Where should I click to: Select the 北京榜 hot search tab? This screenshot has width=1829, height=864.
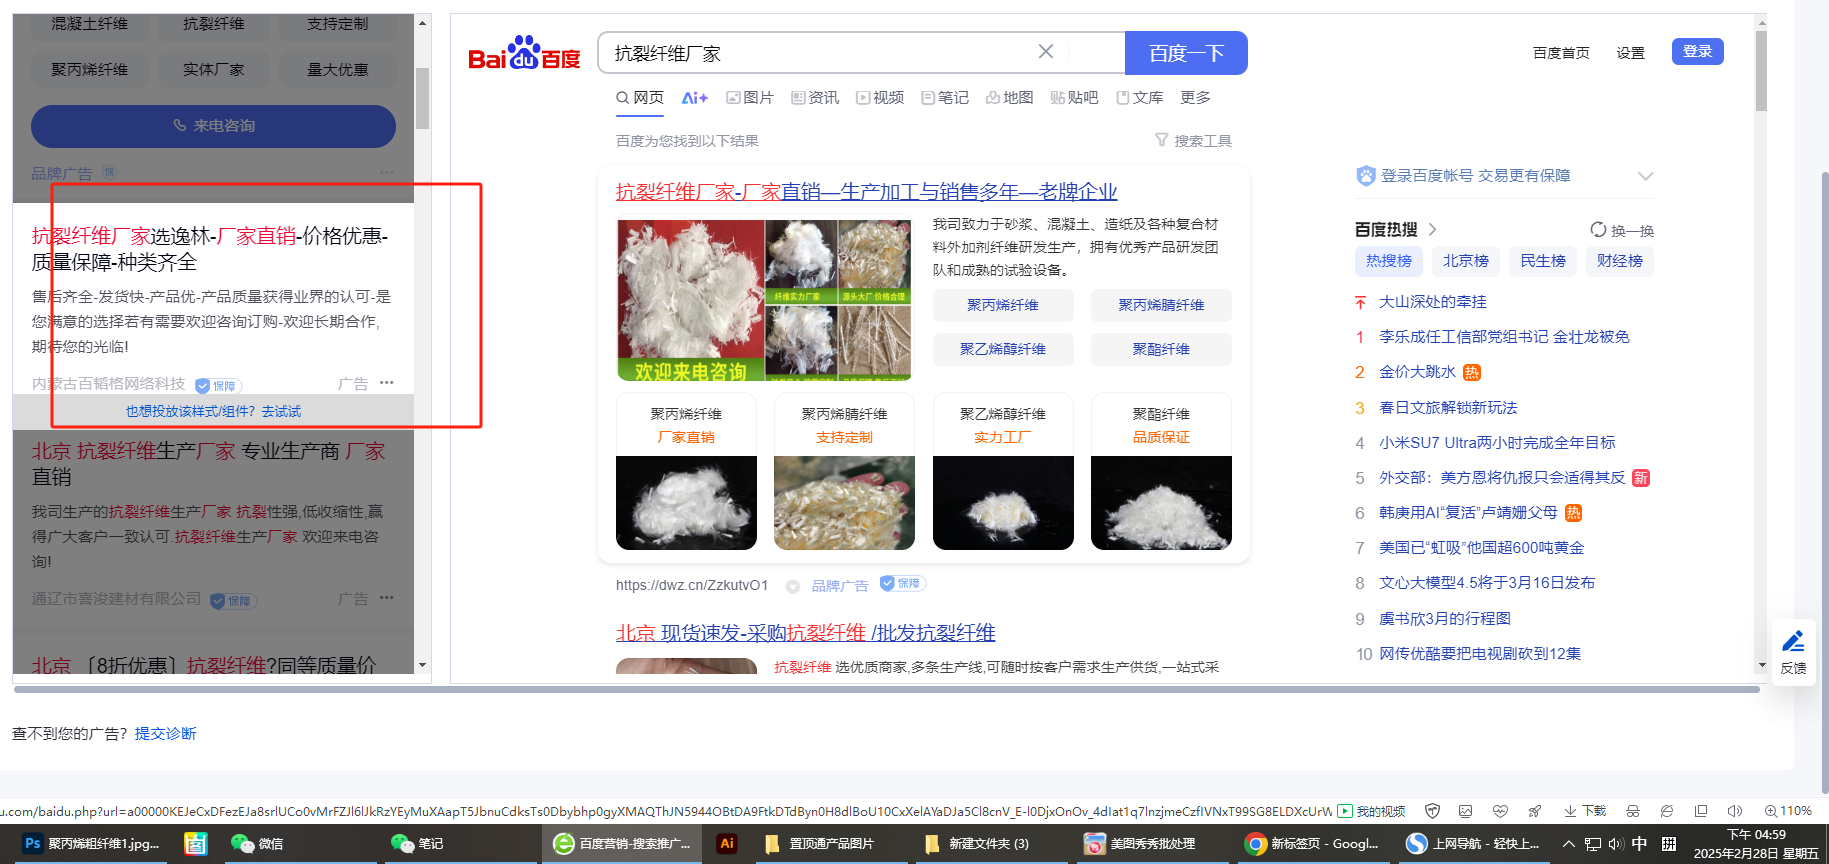pos(1466,261)
